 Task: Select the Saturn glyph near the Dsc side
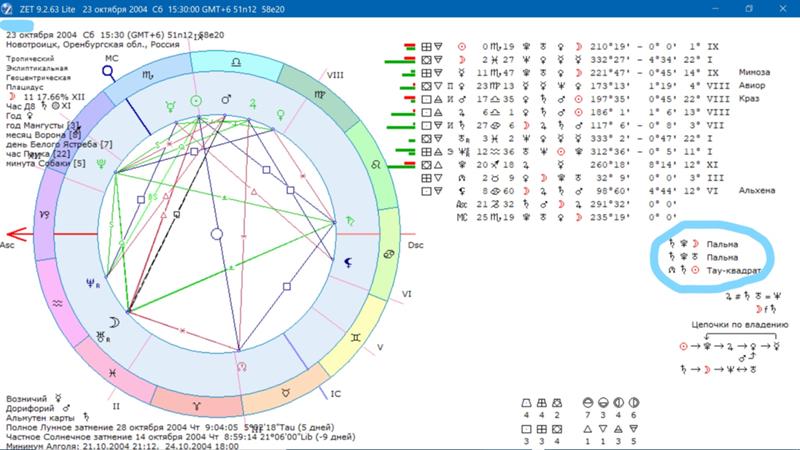click(x=351, y=221)
